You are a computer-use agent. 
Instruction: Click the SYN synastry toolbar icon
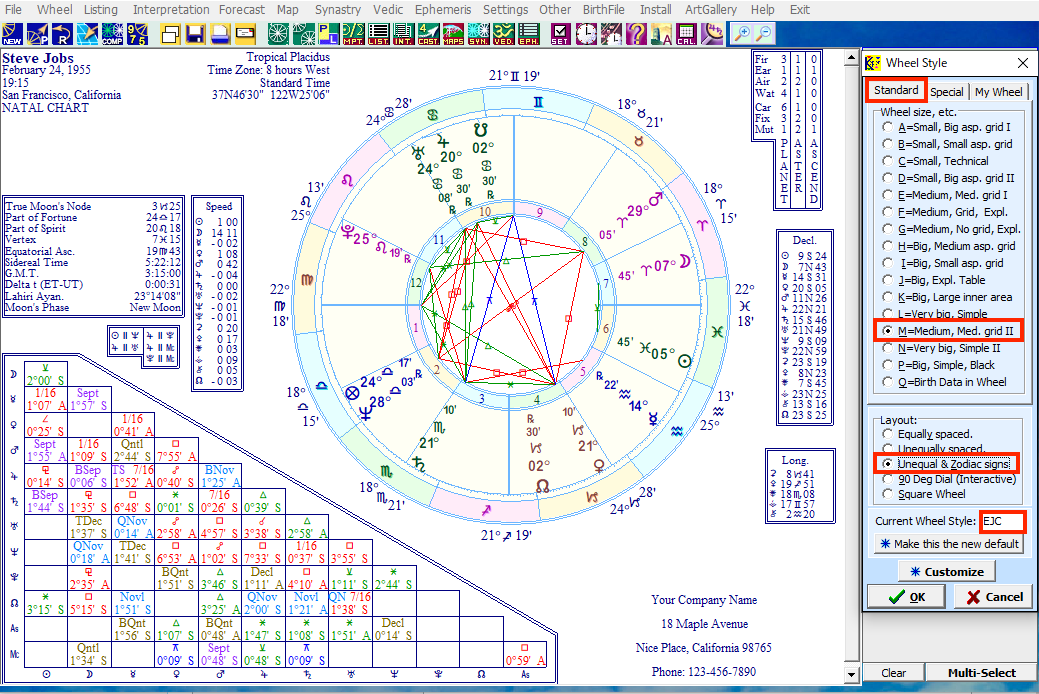478,34
